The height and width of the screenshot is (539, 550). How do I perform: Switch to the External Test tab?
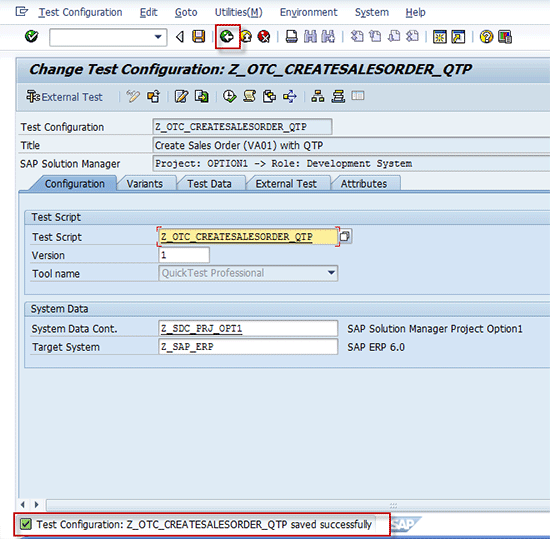tap(286, 184)
